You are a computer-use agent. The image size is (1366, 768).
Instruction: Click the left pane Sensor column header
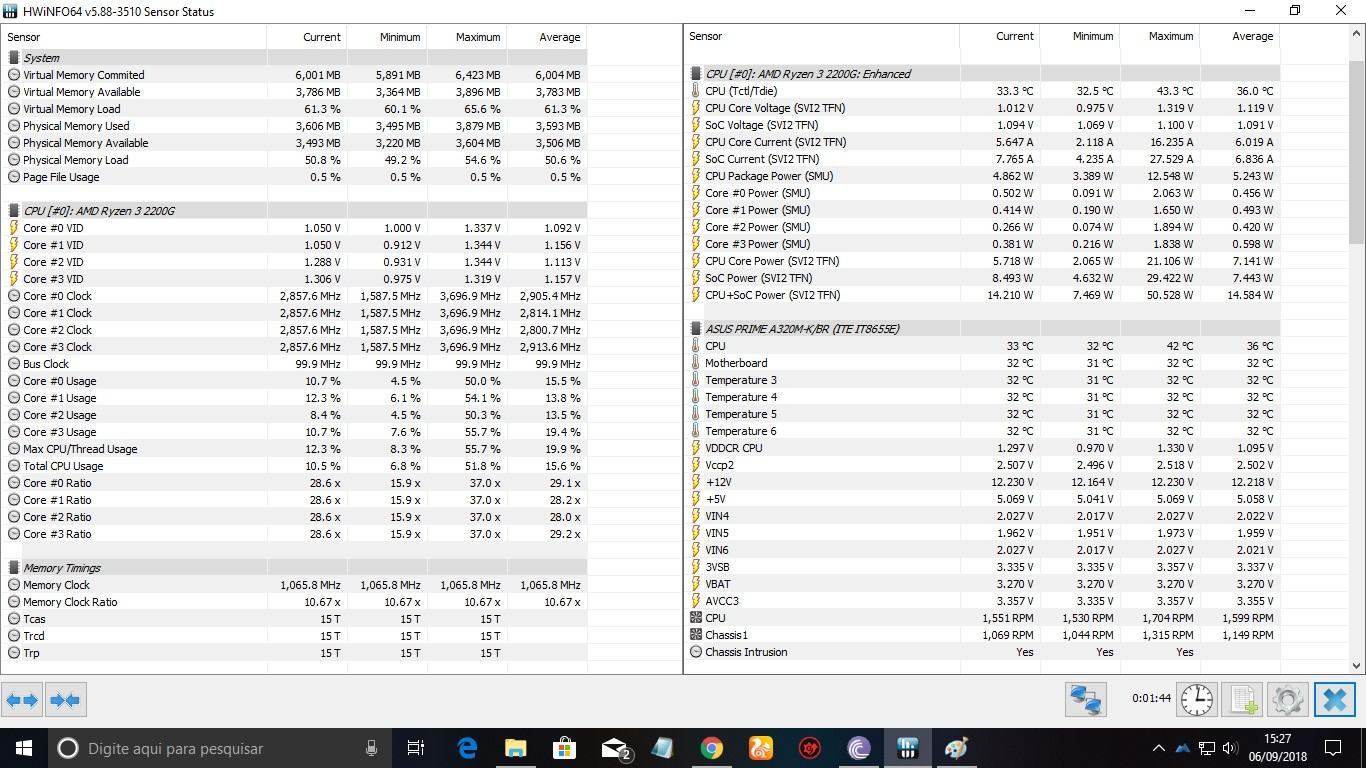[134, 37]
